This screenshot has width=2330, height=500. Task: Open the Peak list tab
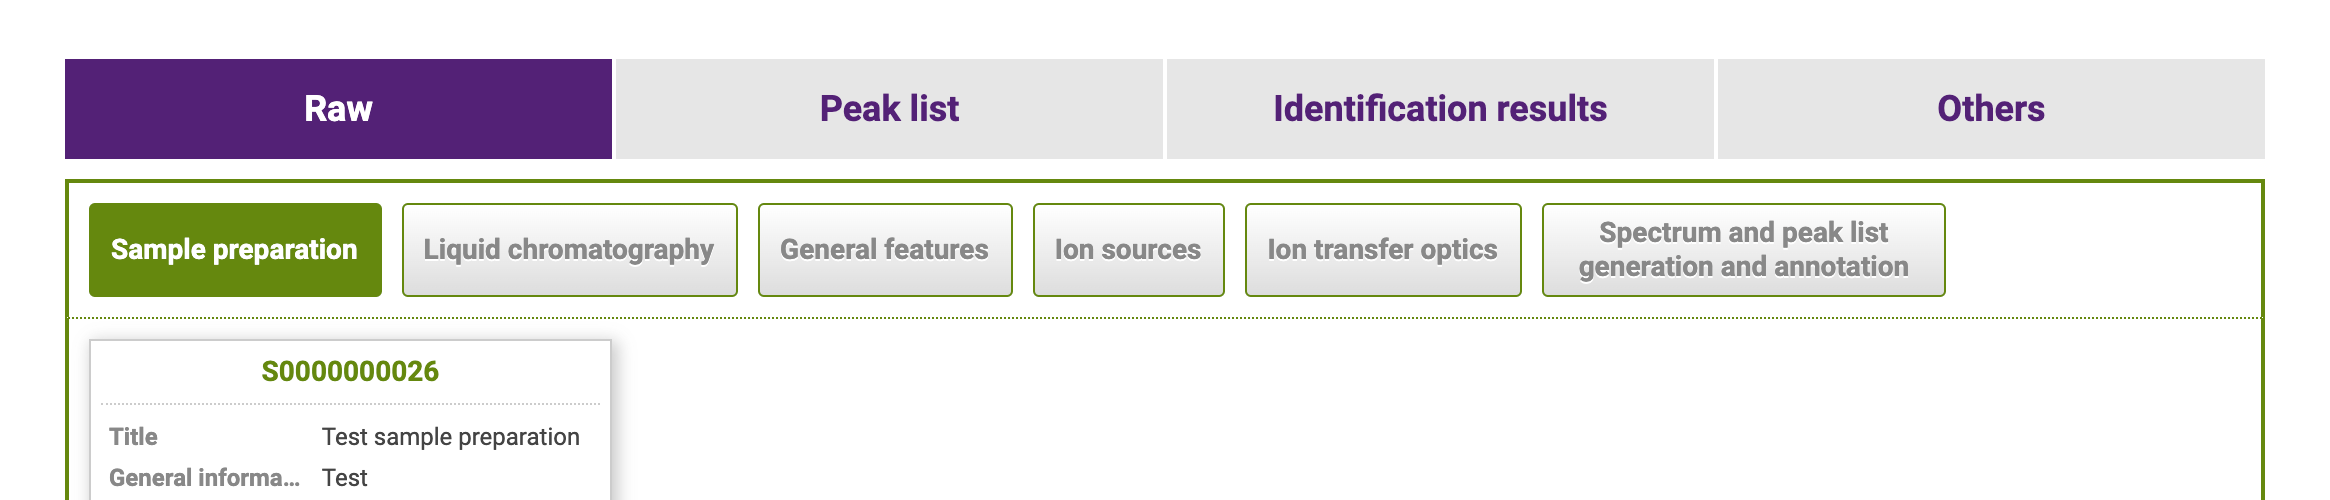(x=889, y=109)
